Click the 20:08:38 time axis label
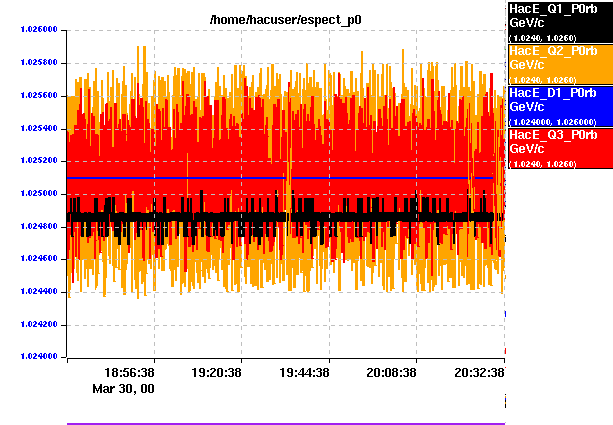This screenshot has width=613, height=425. point(393,371)
